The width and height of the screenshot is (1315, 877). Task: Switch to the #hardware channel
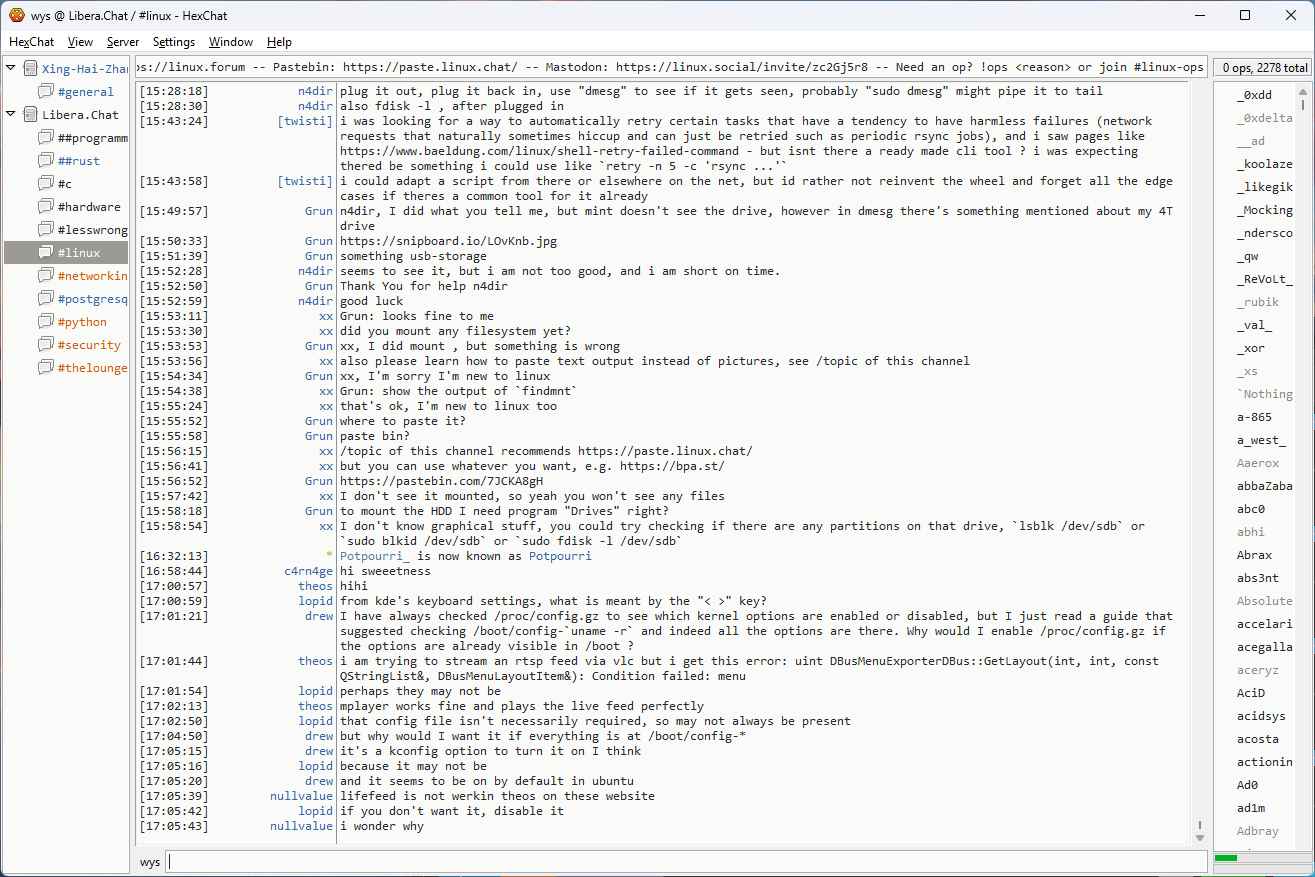(88, 207)
